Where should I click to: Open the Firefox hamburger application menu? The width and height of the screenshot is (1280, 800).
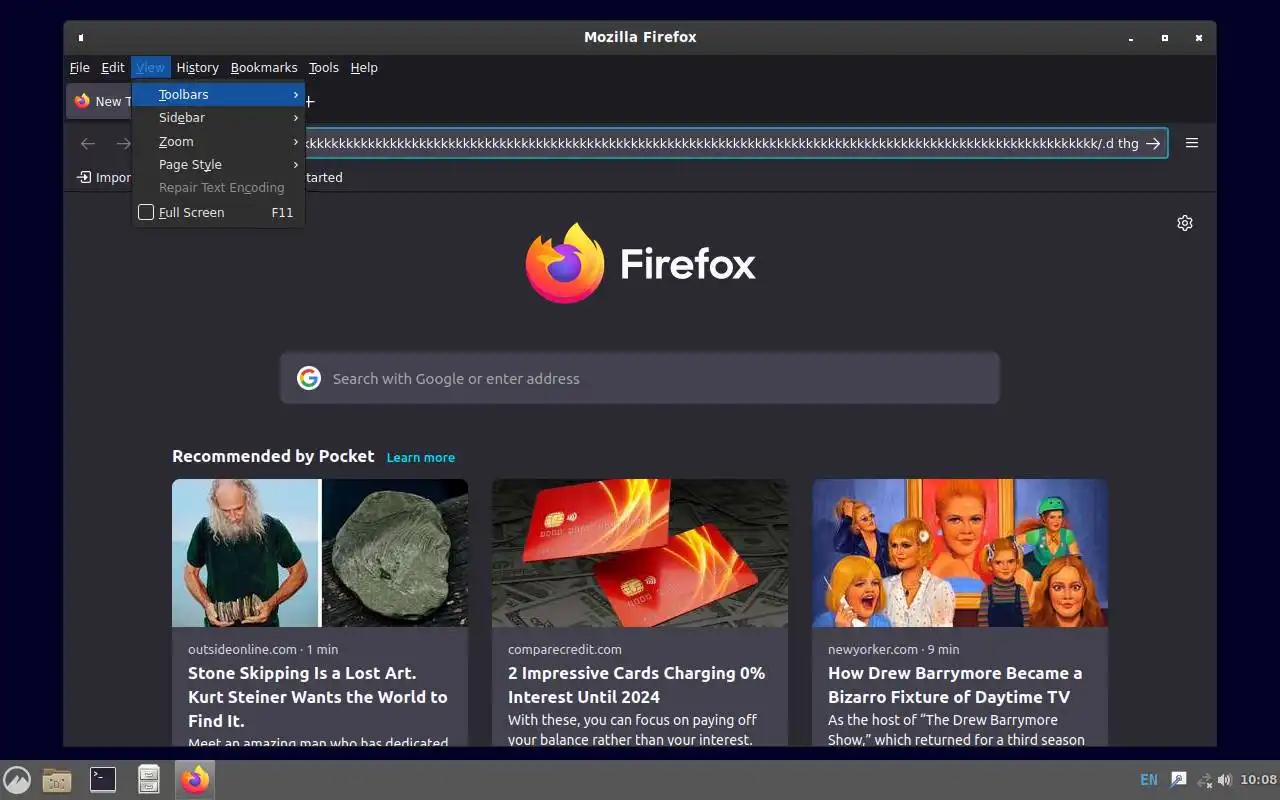pos(1191,143)
